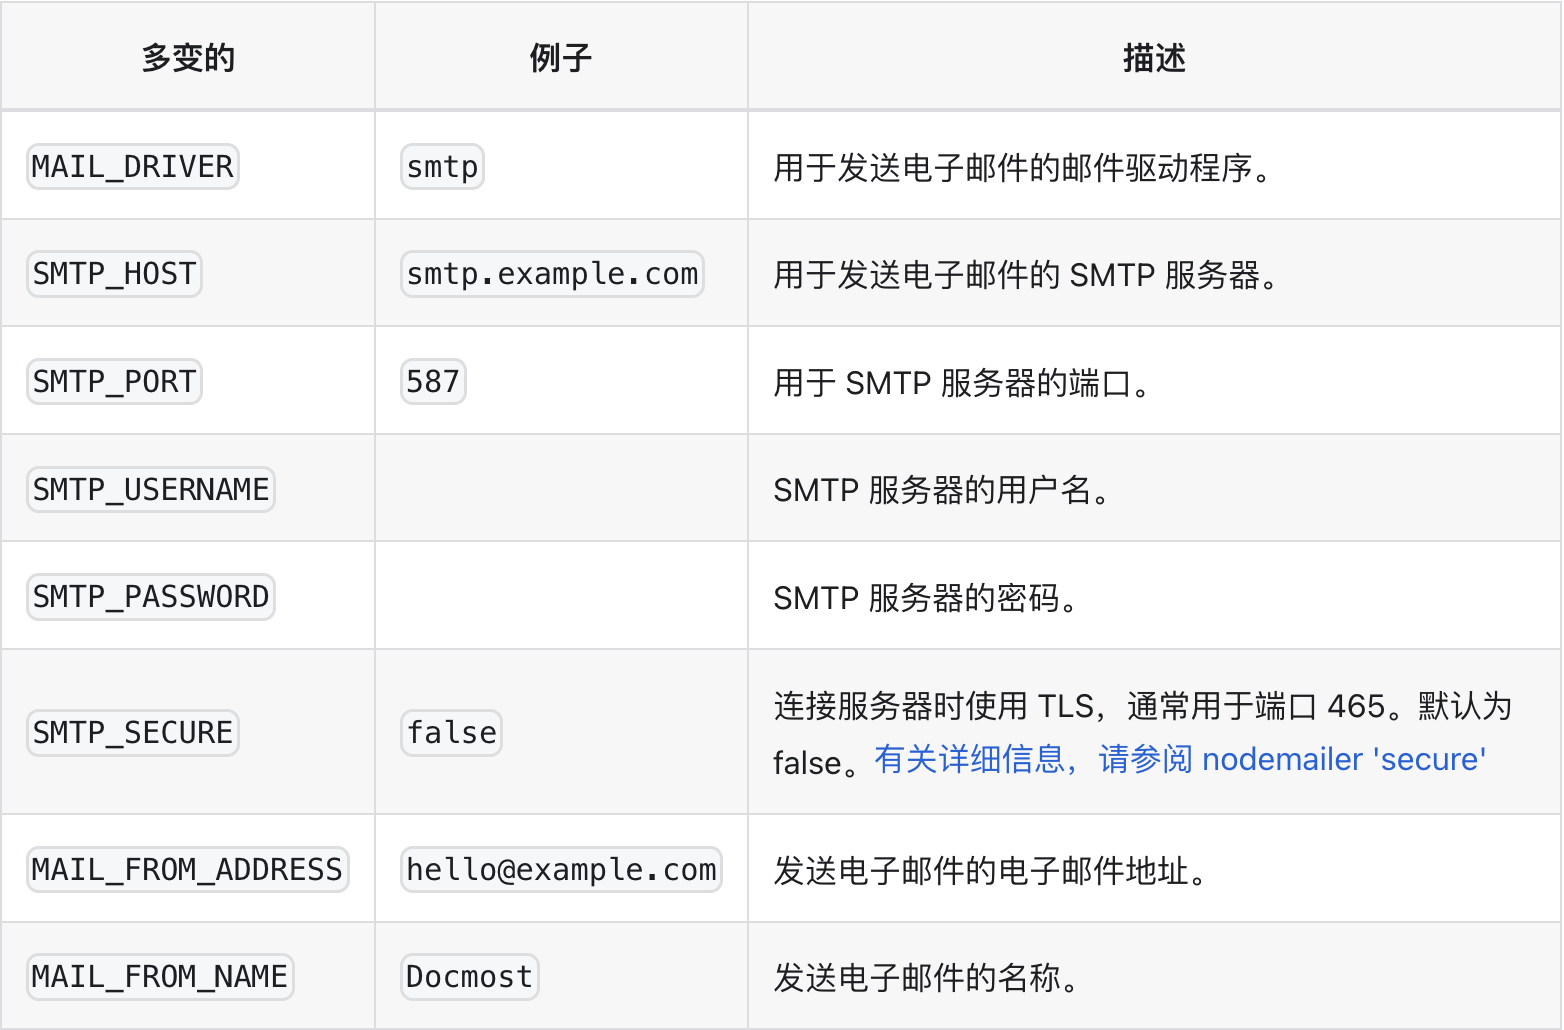Select the MAIL_DRIVER variable code
Viewport: 1564px width, 1030px height.
(133, 166)
